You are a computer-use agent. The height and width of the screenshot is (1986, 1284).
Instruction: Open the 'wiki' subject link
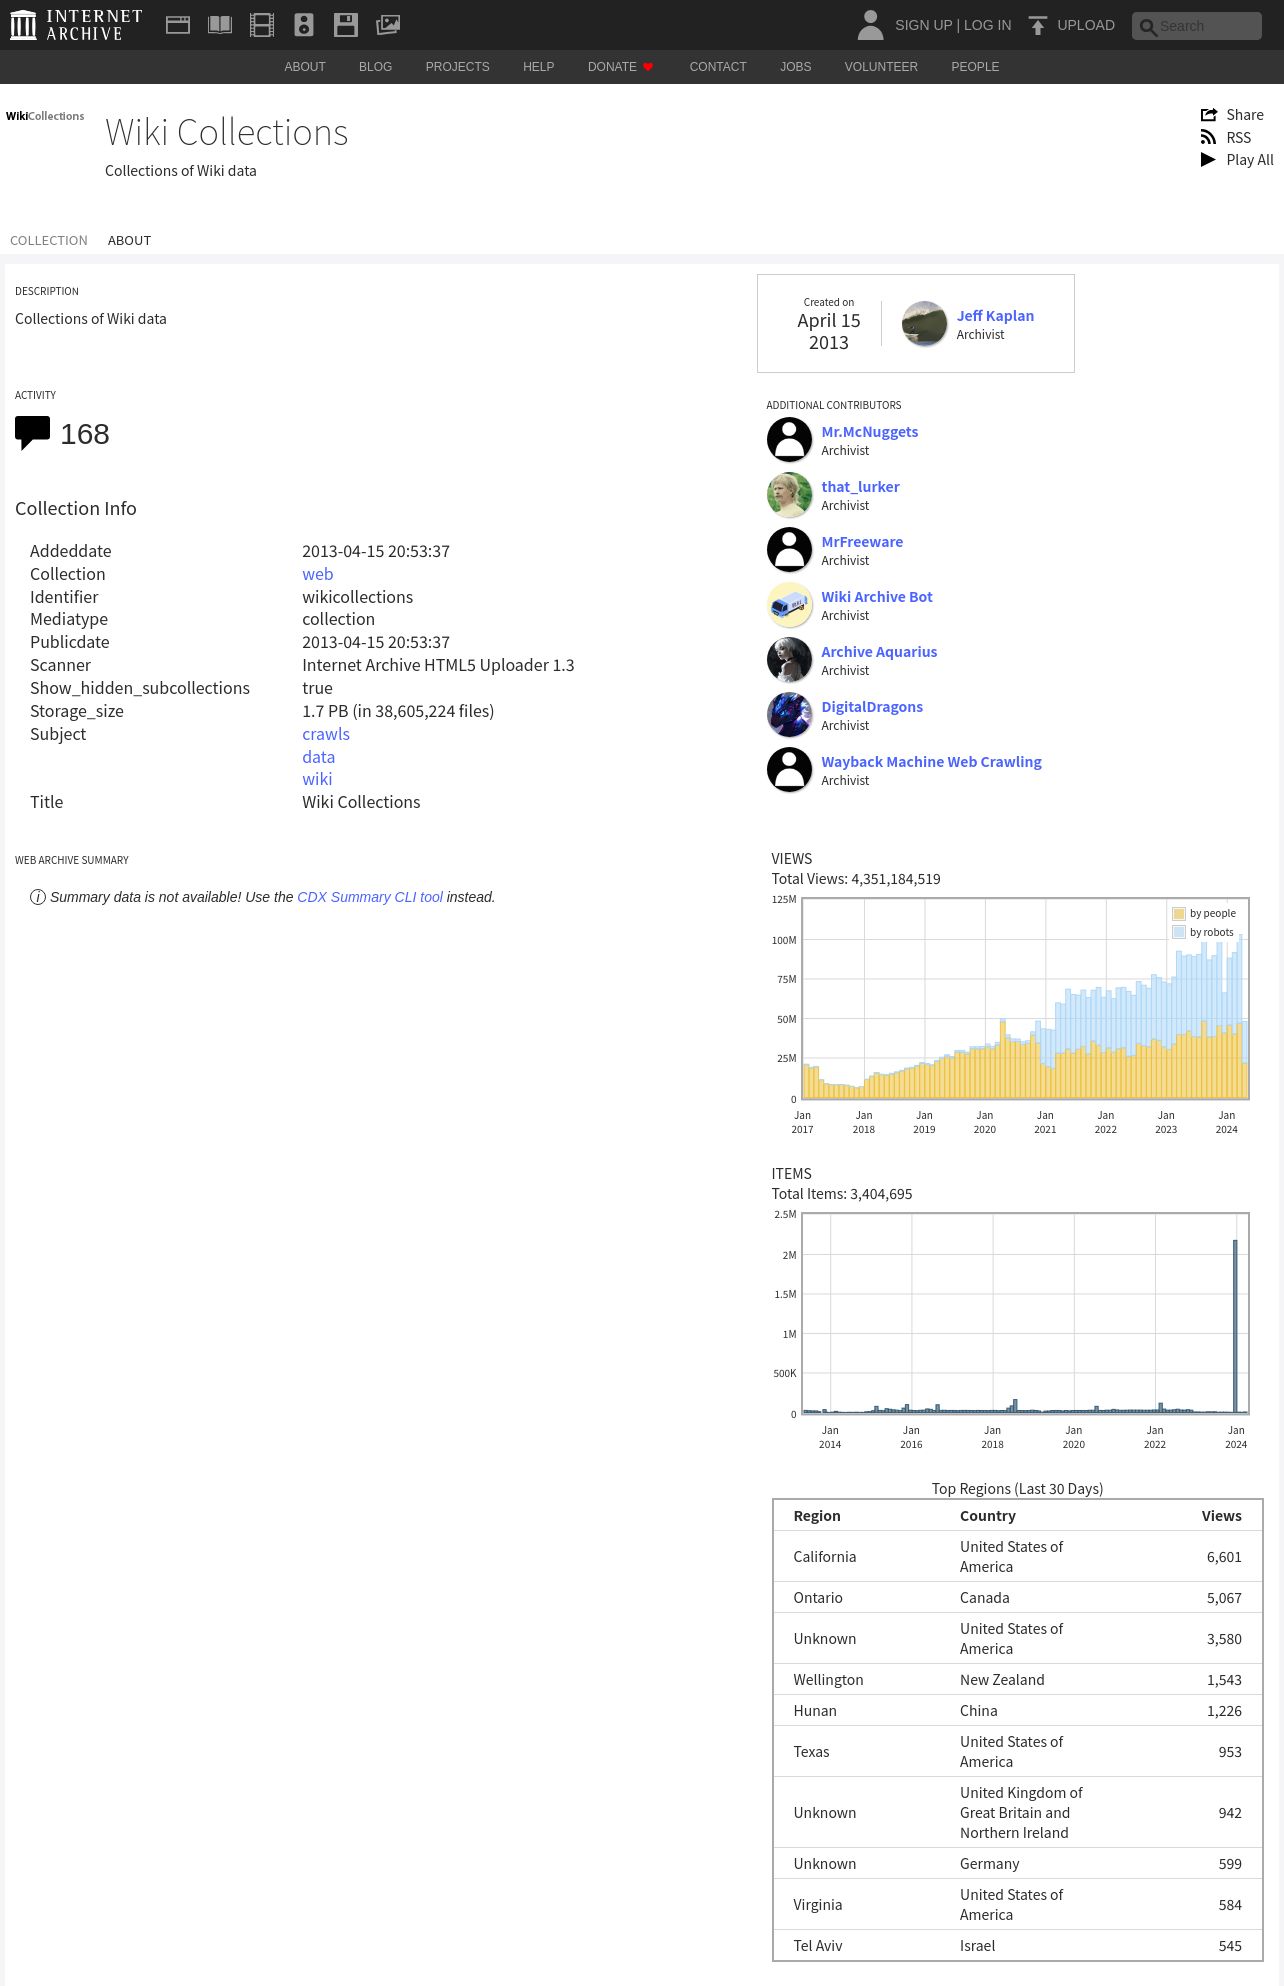pos(317,779)
